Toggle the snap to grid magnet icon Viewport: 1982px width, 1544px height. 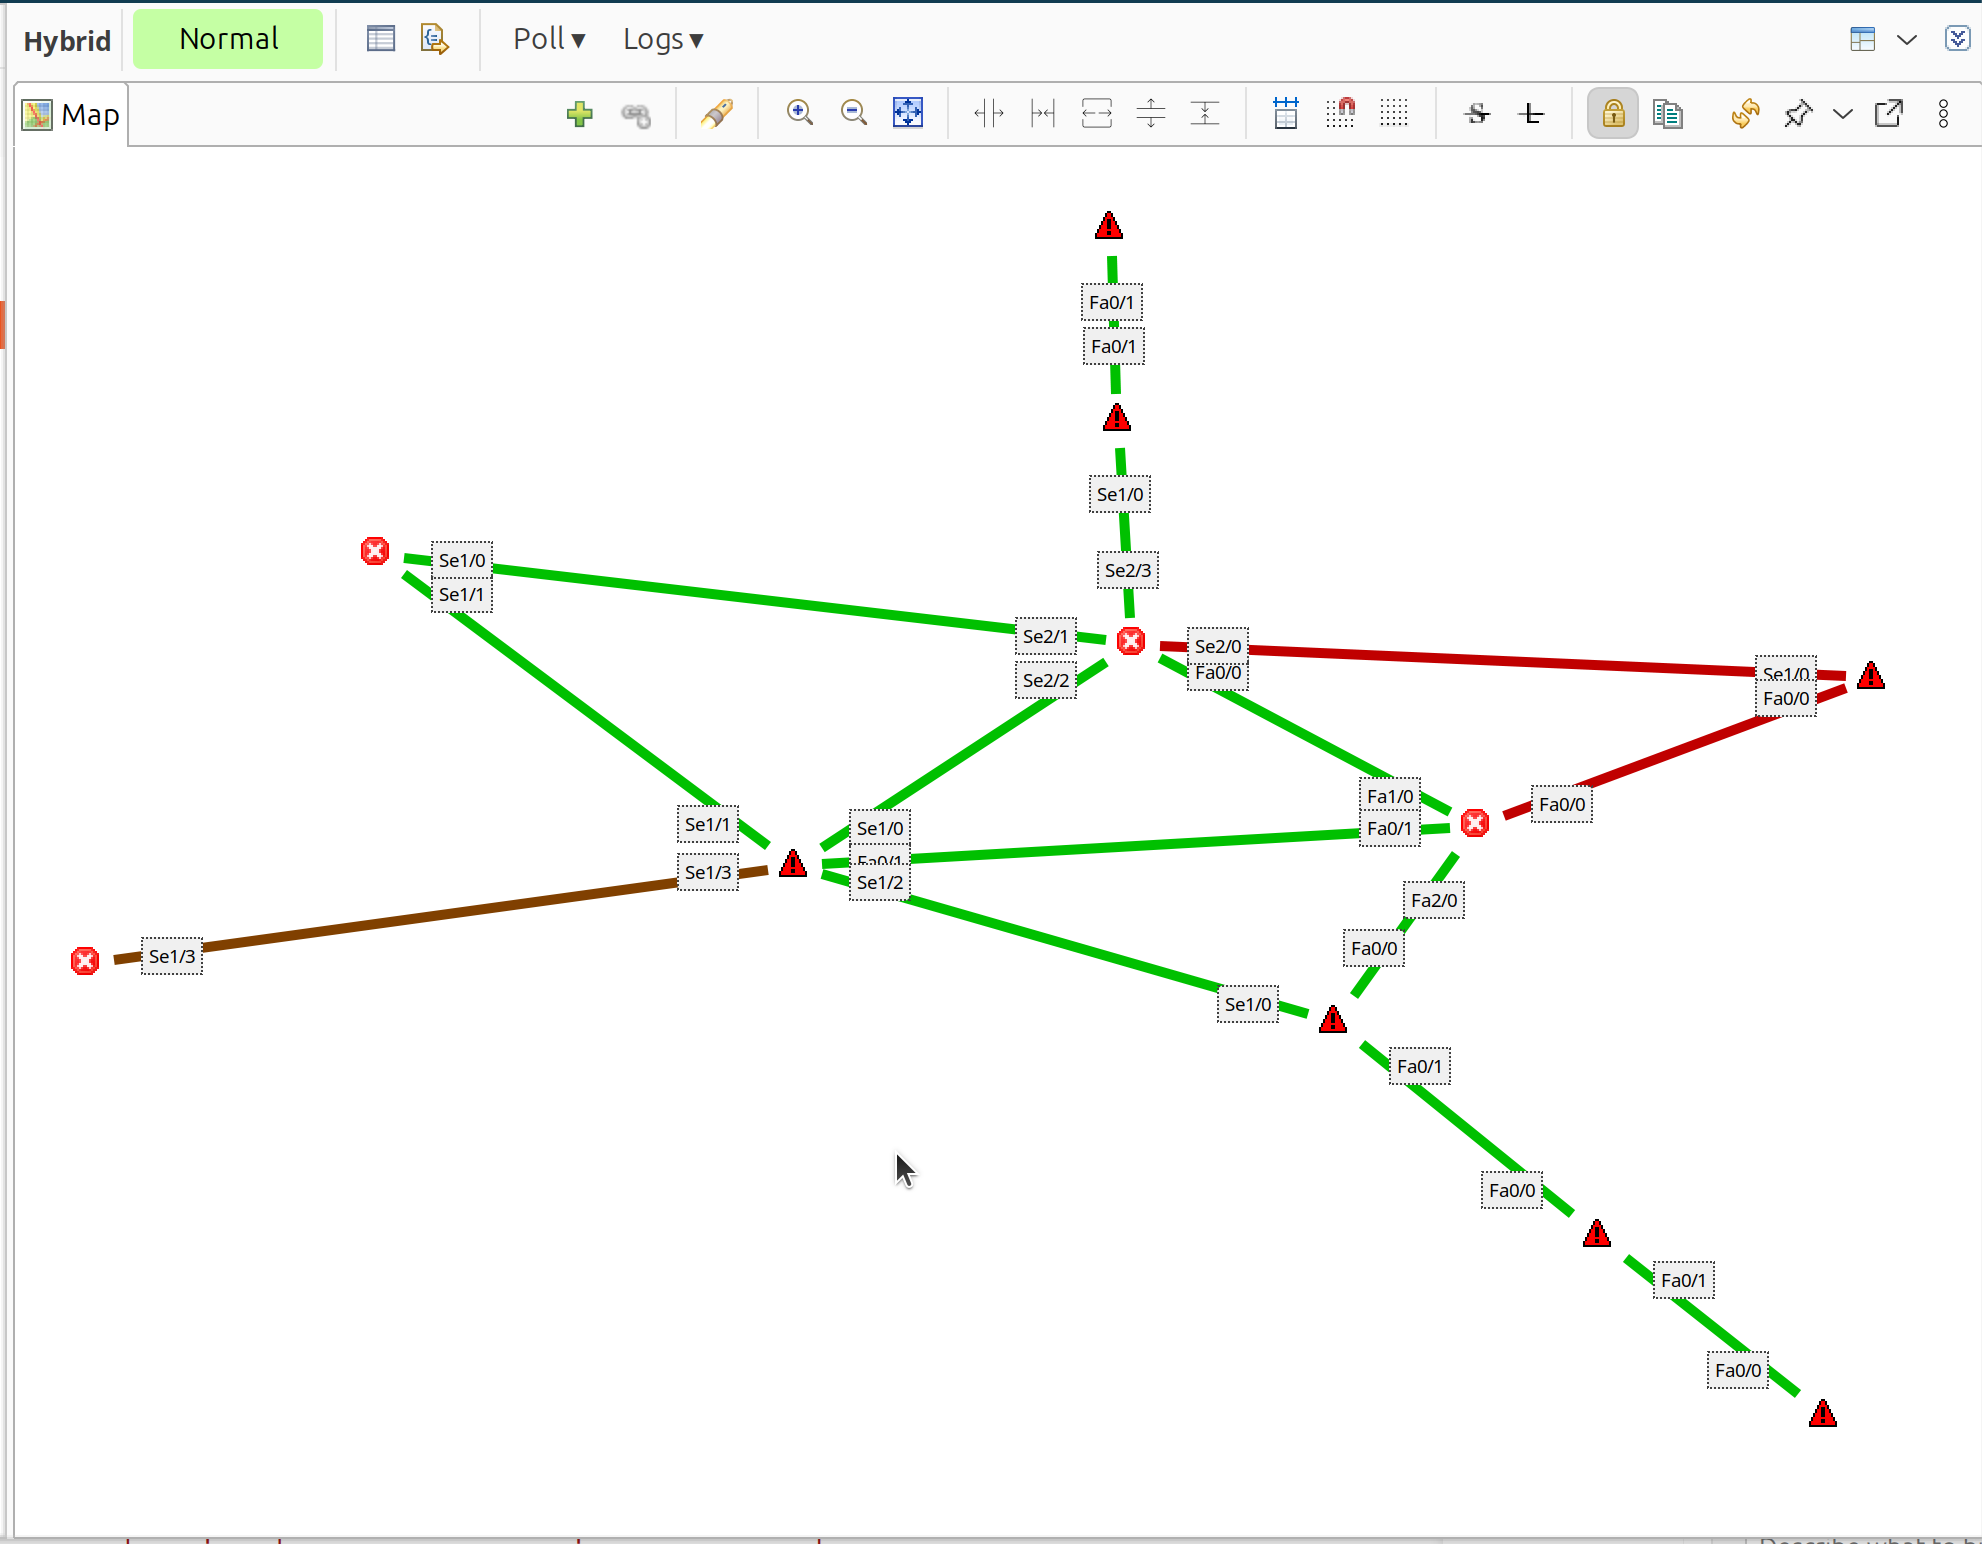(1340, 113)
